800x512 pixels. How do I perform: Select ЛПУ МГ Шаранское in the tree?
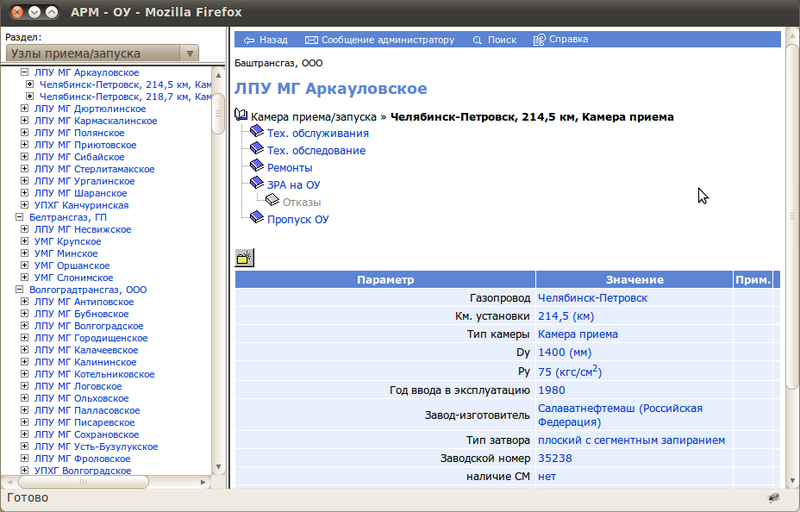tap(81, 193)
